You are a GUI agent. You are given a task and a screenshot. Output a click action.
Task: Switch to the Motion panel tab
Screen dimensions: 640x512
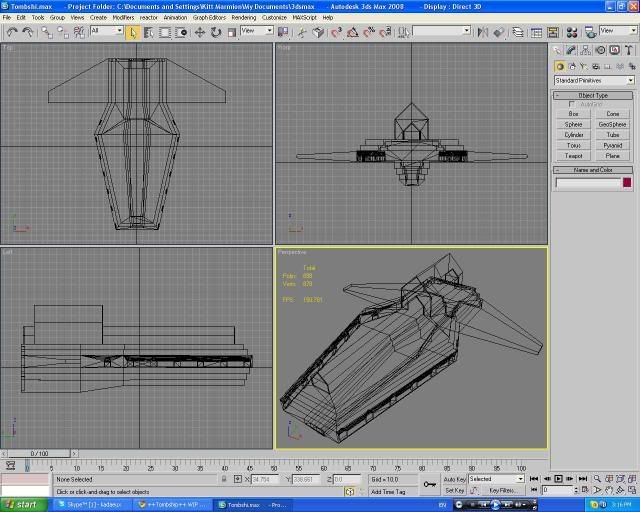[600, 50]
